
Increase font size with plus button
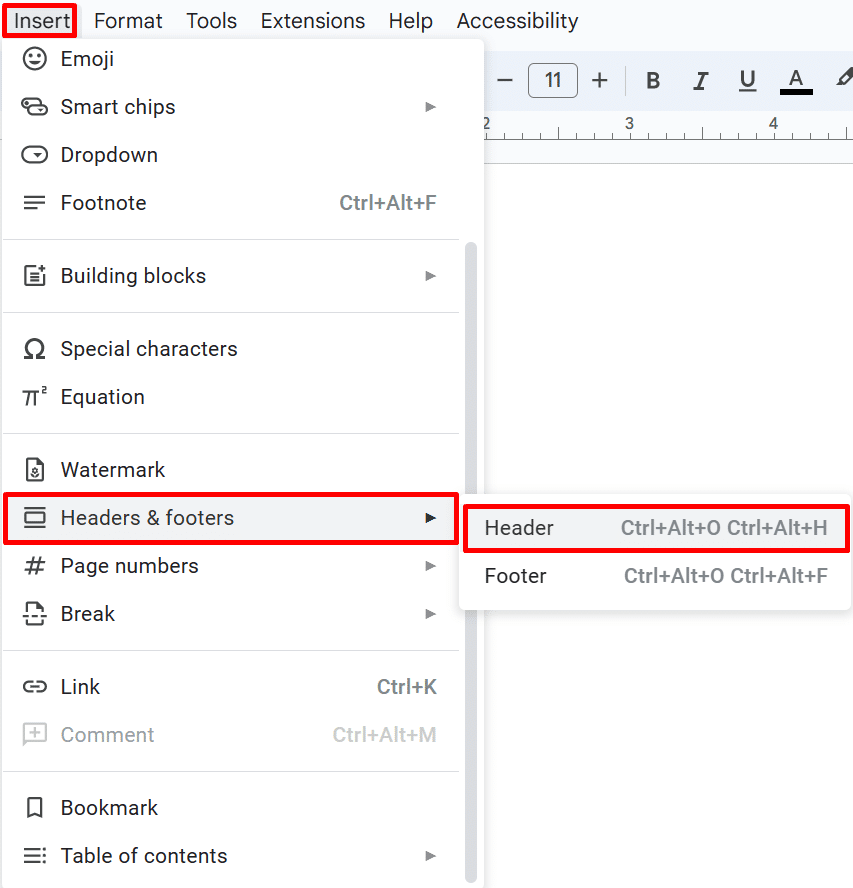click(x=600, y=81)
